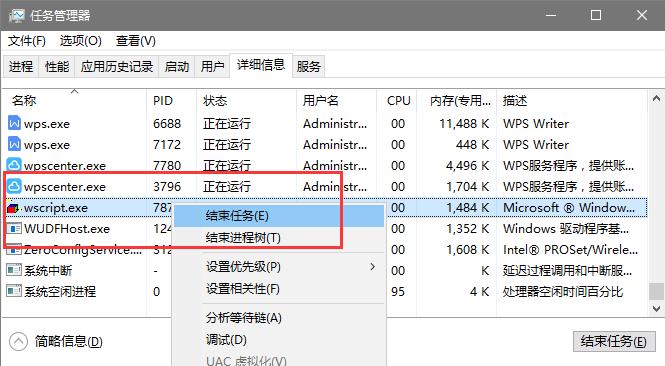Sort by the PID column header
The width and height of the screenshot is (665, 366).
pyautogui.click(x=171, y=101)
